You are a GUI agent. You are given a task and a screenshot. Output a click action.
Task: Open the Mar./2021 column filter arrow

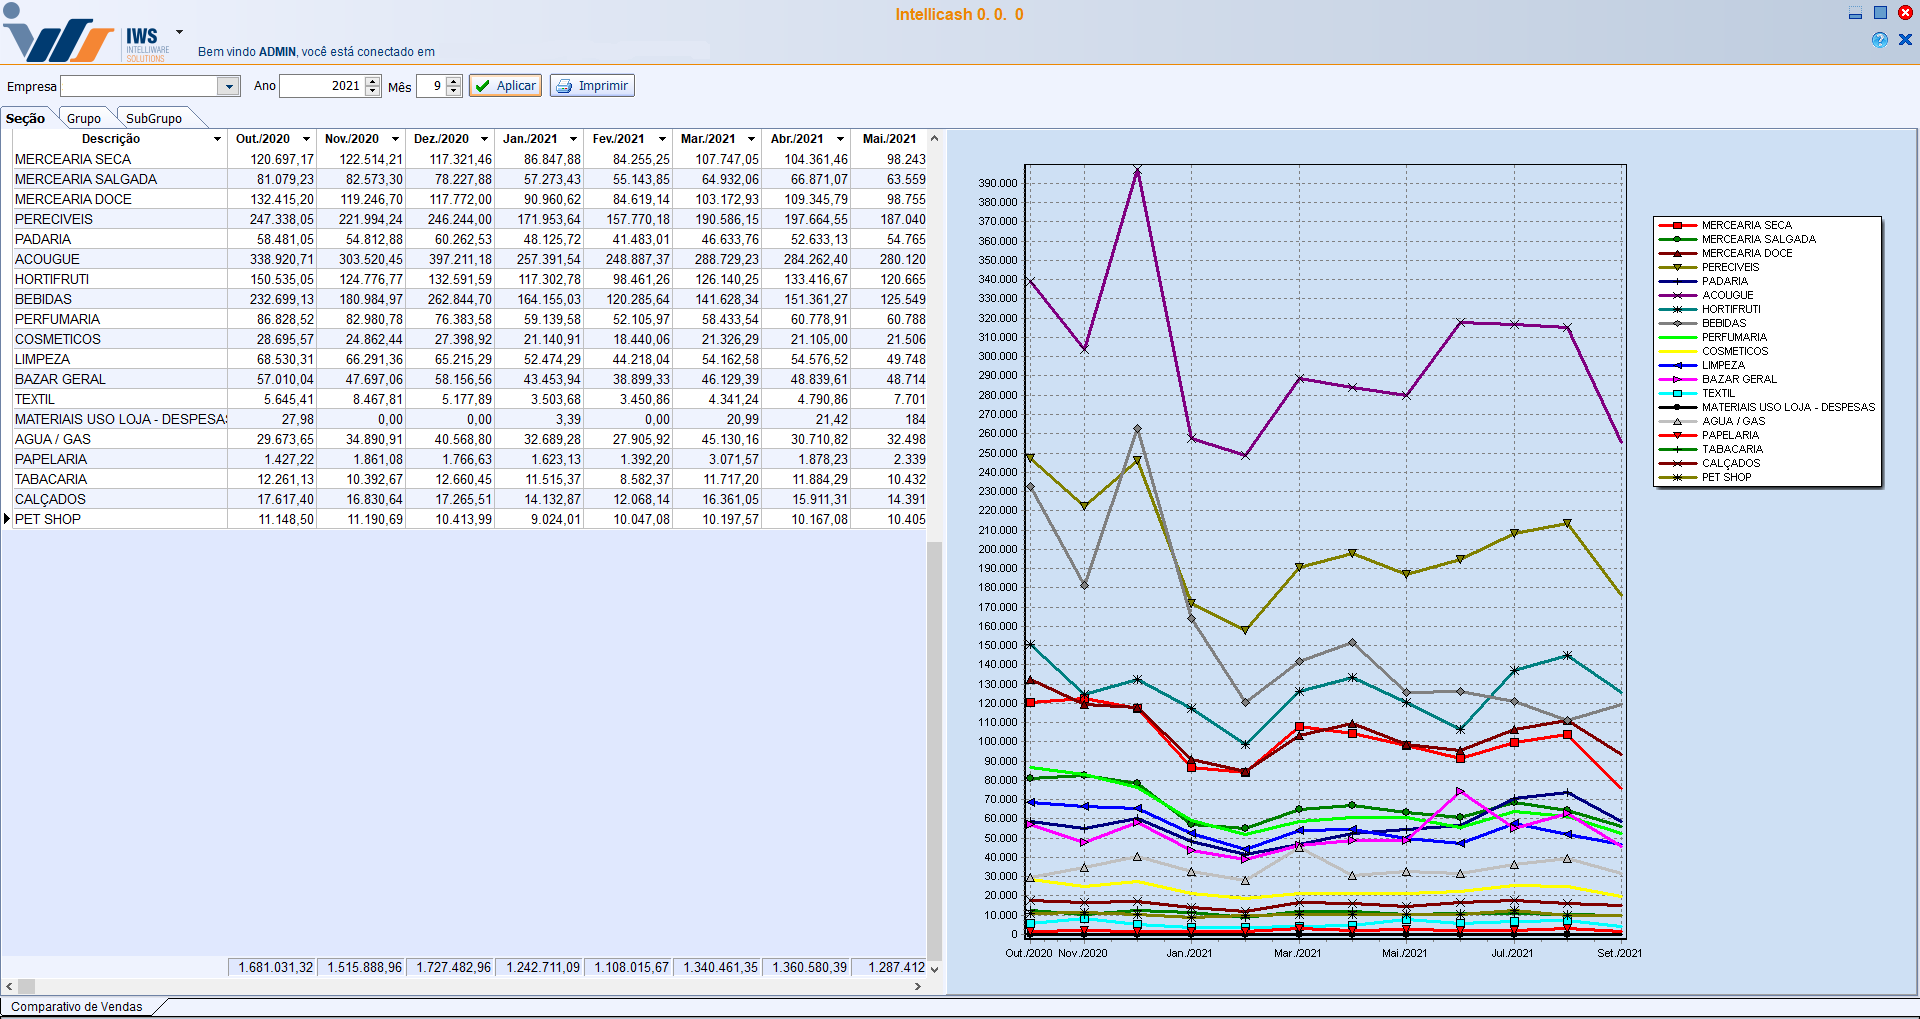[751, 139]
